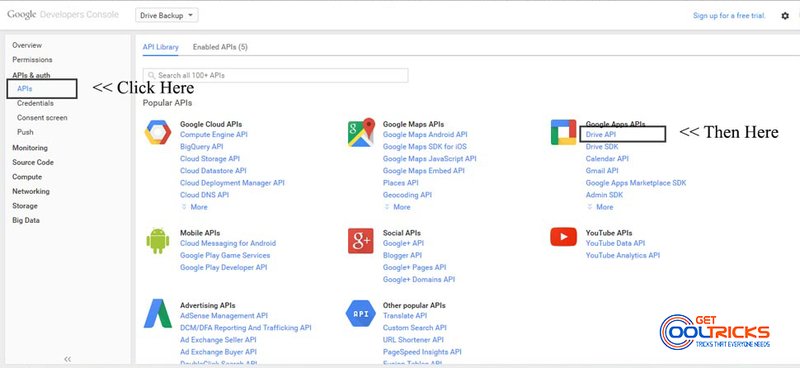Open the BigQuery API link
The height and width of the screenshot is (368, 800).
coord(202,146)
